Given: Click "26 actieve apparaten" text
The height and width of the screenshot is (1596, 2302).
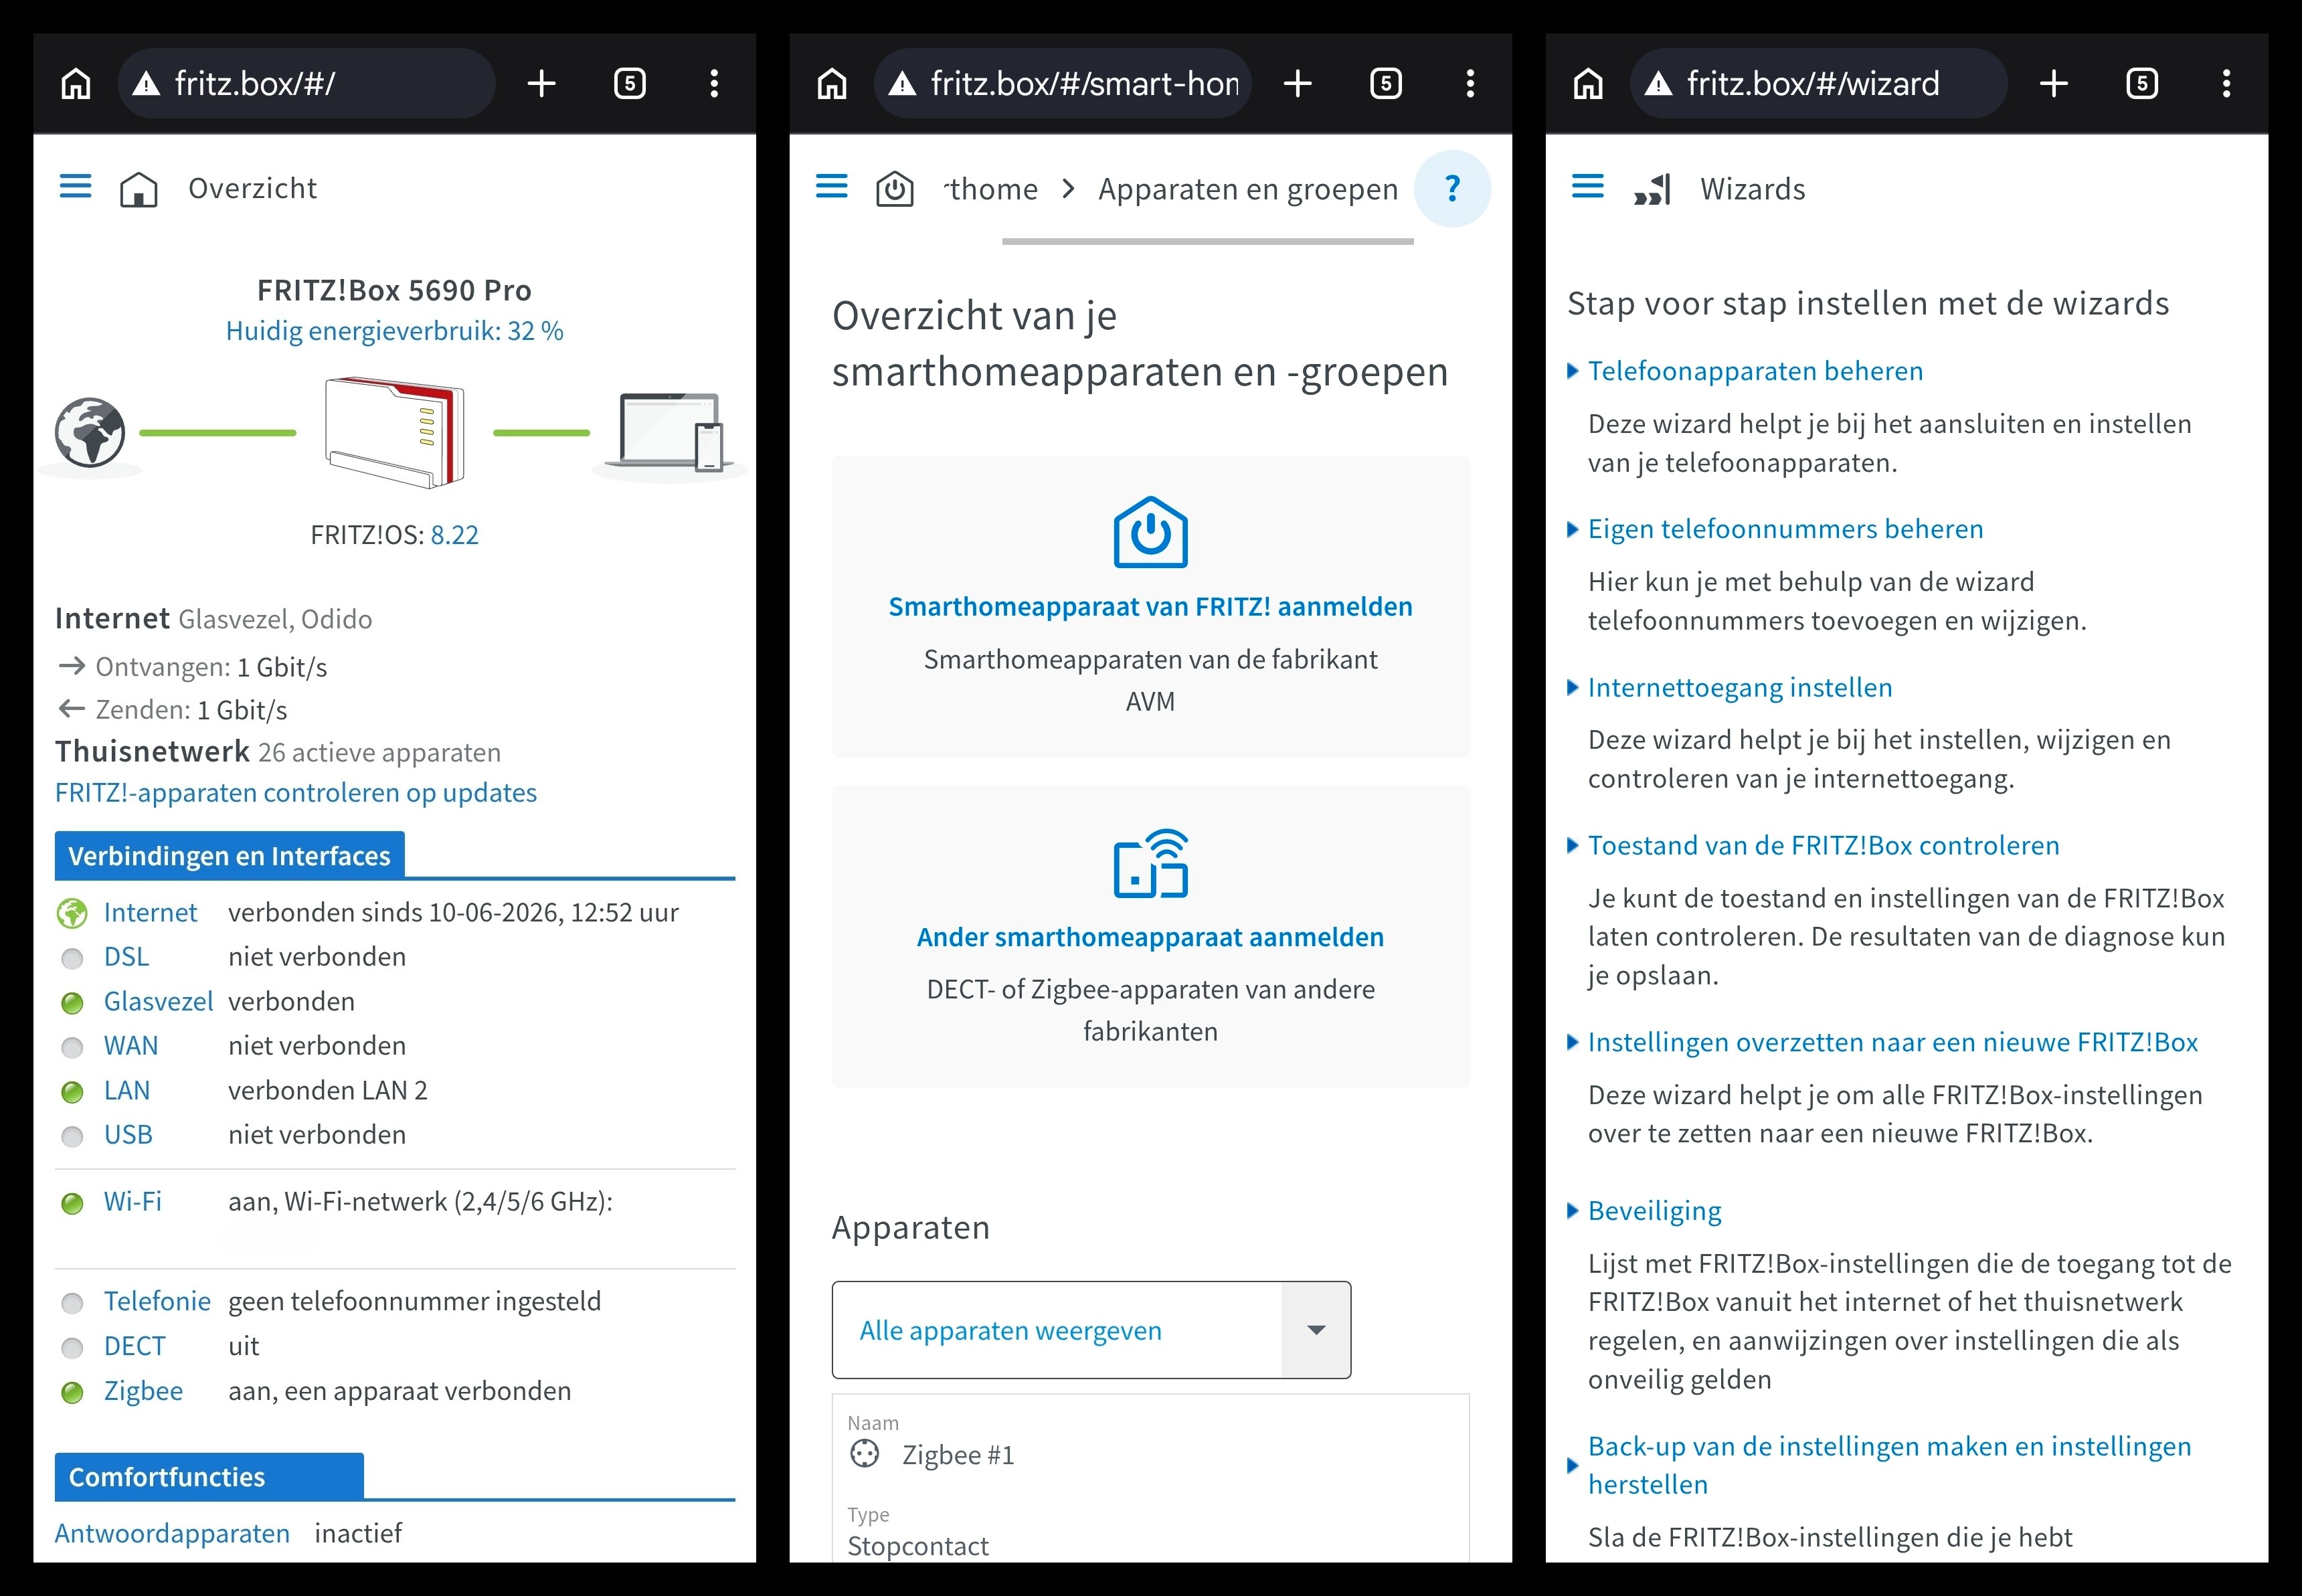Looking at the screenshot, I should [379, 753].
